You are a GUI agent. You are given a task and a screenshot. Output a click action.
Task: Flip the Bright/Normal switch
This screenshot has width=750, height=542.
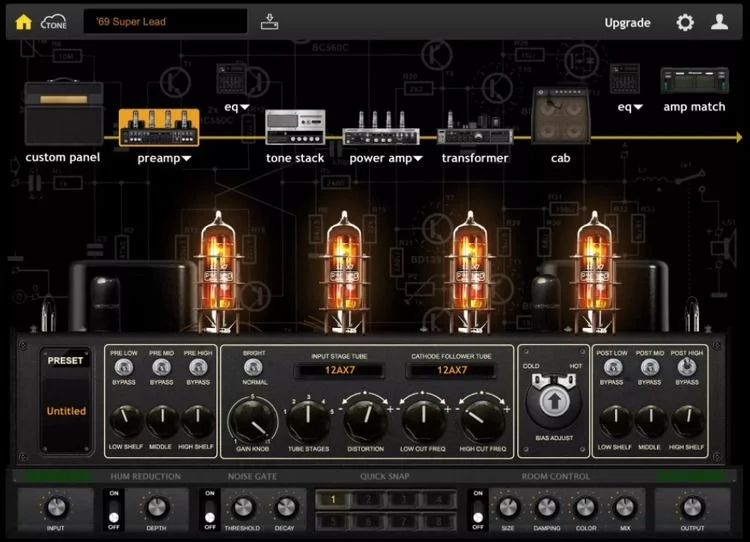254,367
